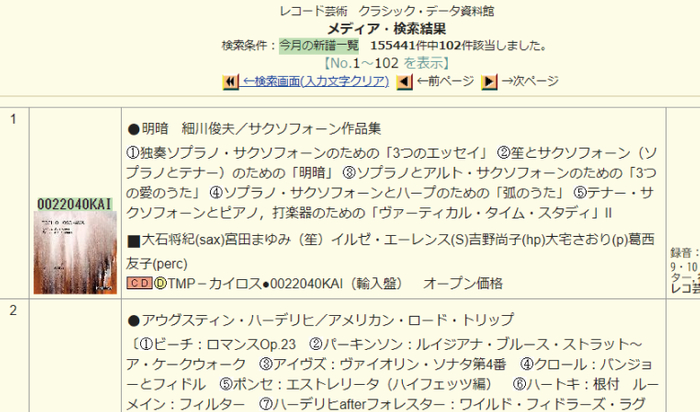The height and width of the screenshot is (412, 700).
Task: Click the 次ページ label text
Action: pos(530,81)
